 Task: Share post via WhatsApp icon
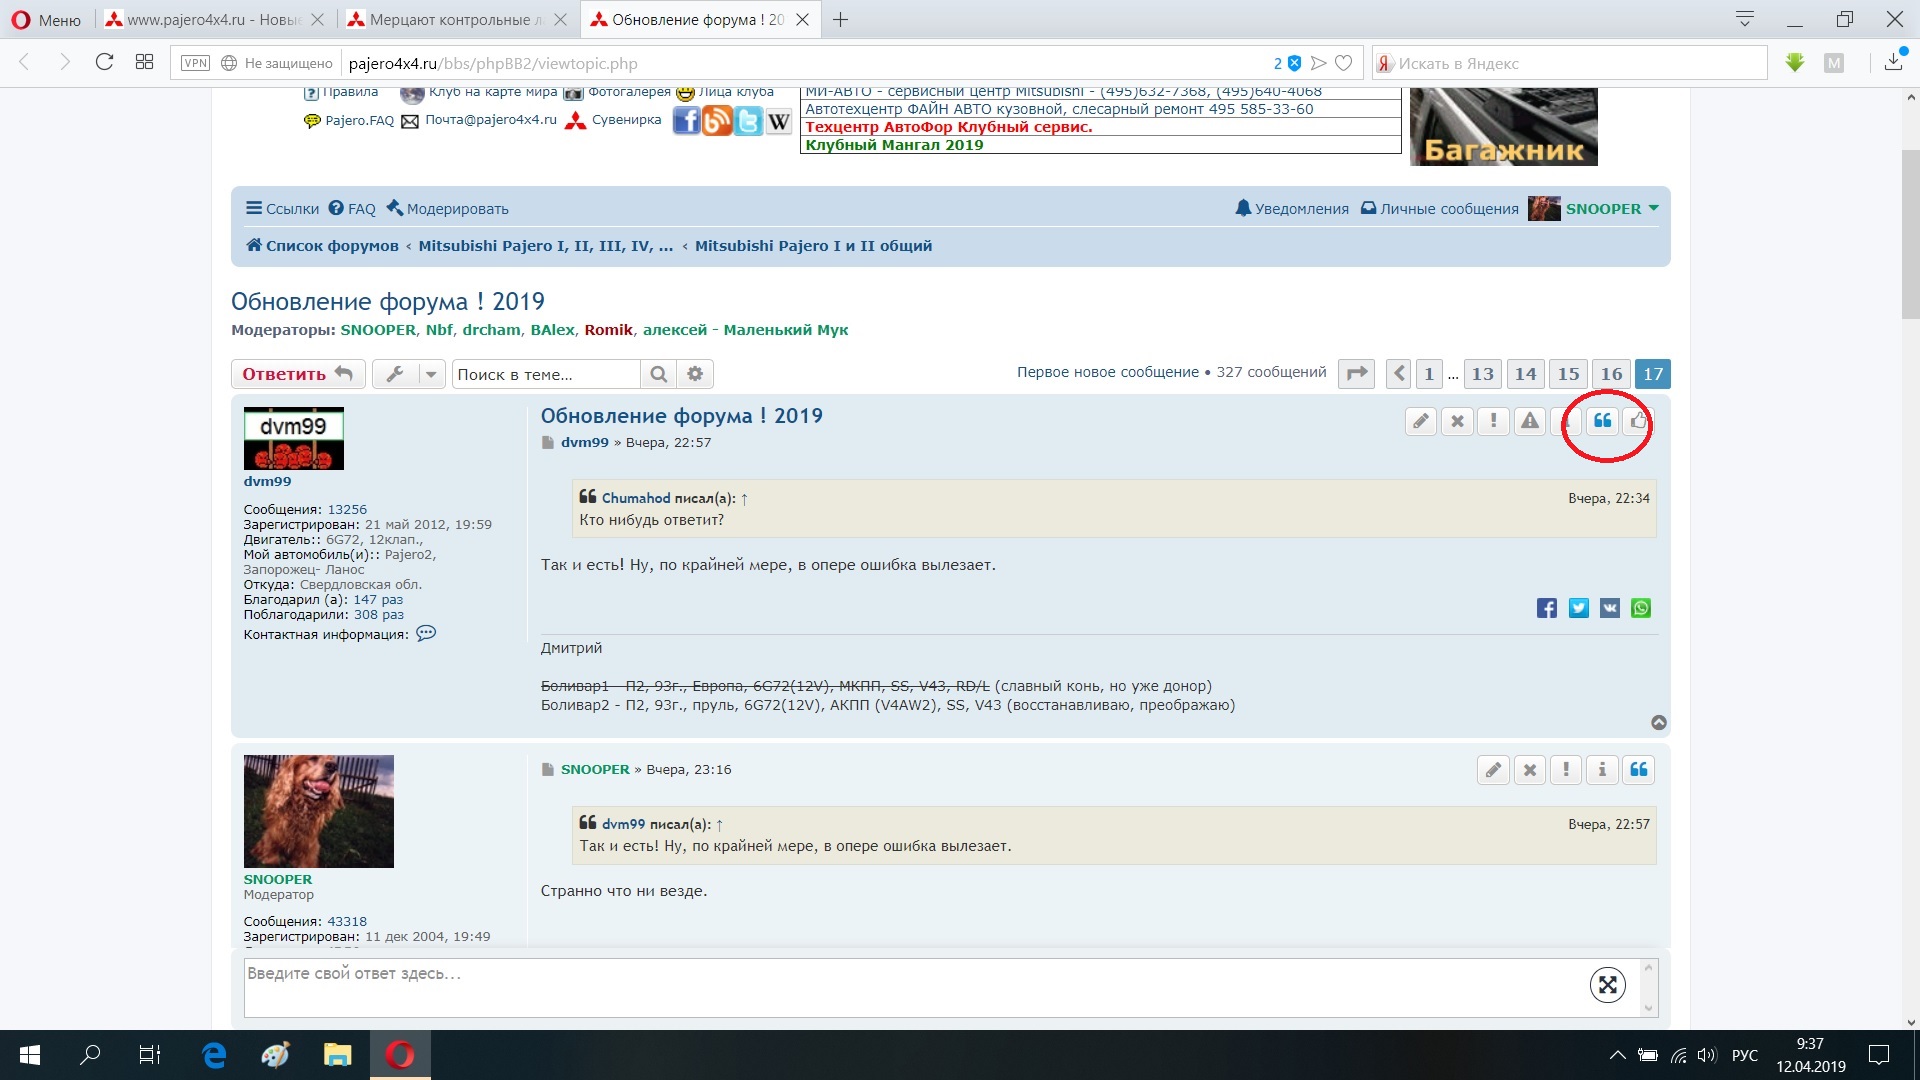tap(1641, 608)
